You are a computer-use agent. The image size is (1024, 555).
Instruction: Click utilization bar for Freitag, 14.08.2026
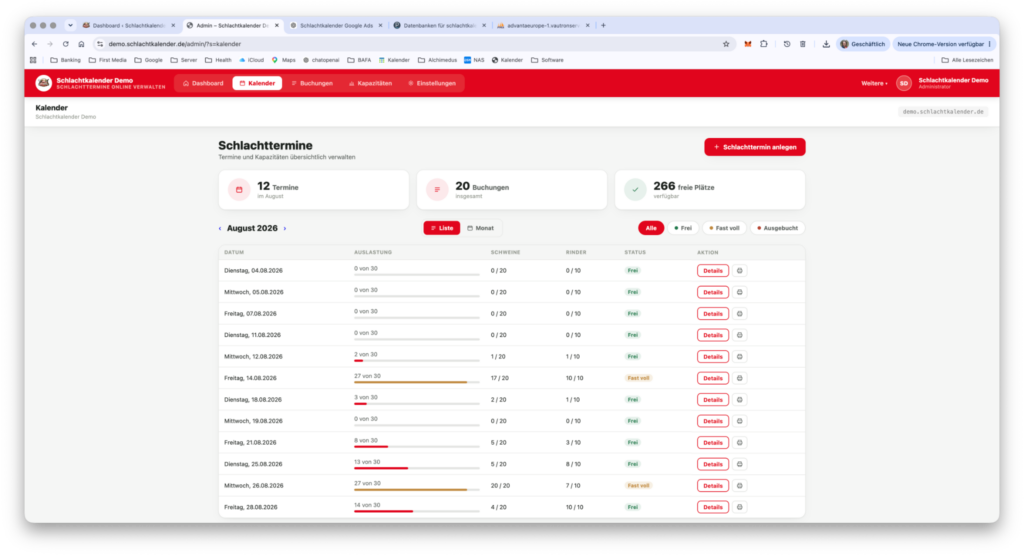(x=417, y=382)
